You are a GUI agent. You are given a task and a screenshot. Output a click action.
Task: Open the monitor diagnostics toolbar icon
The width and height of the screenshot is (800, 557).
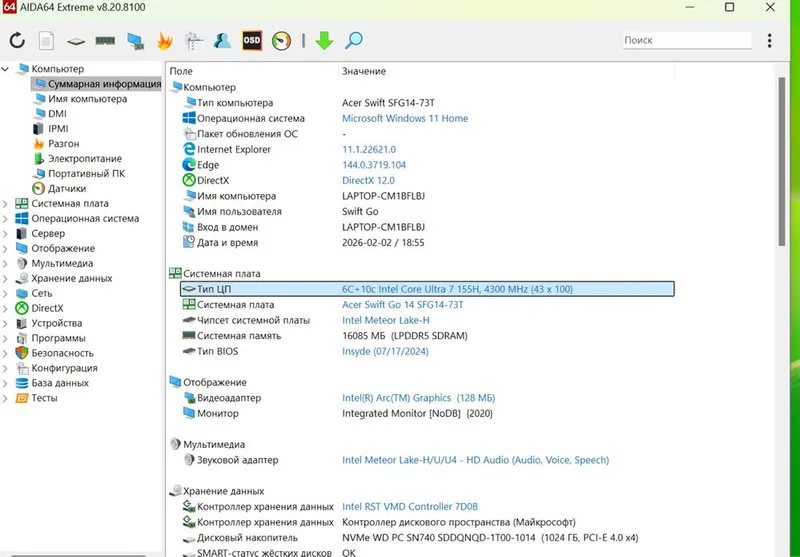135,41
